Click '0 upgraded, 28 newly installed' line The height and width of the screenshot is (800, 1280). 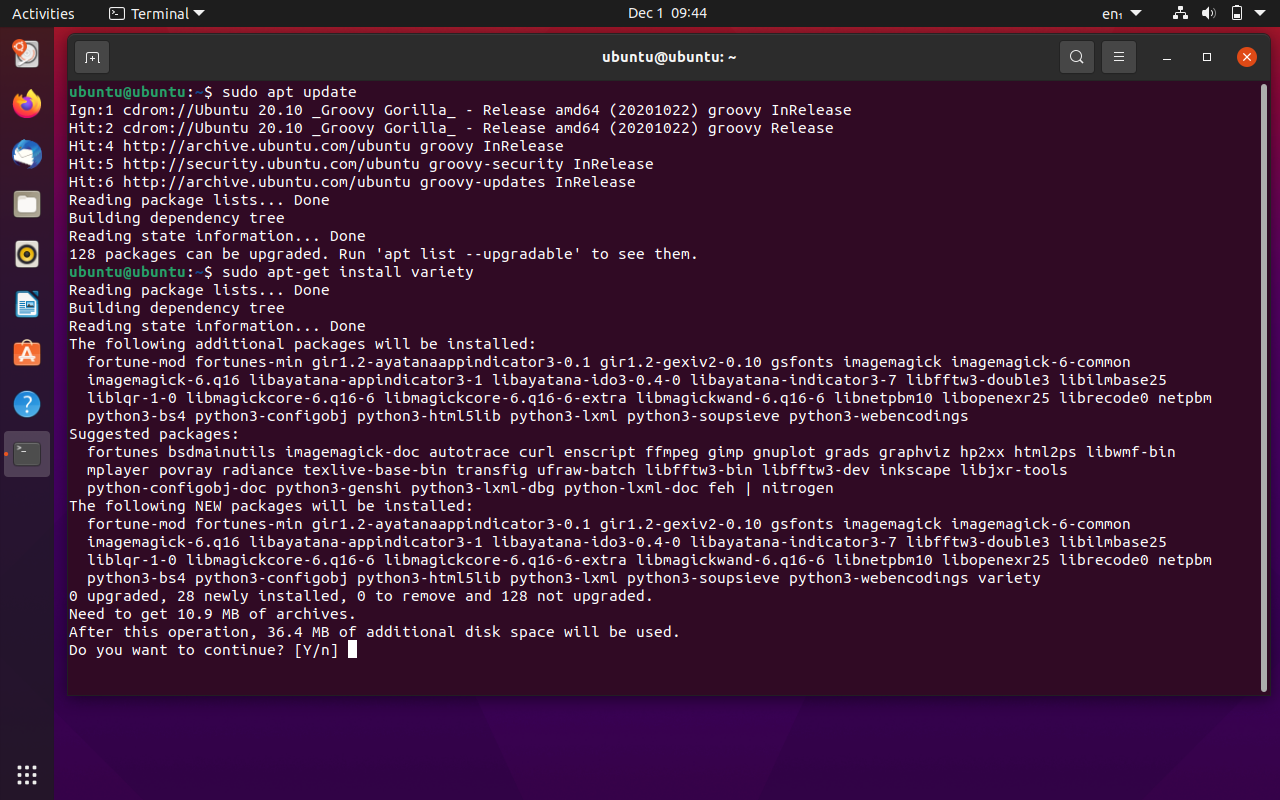tap(361, 596)
